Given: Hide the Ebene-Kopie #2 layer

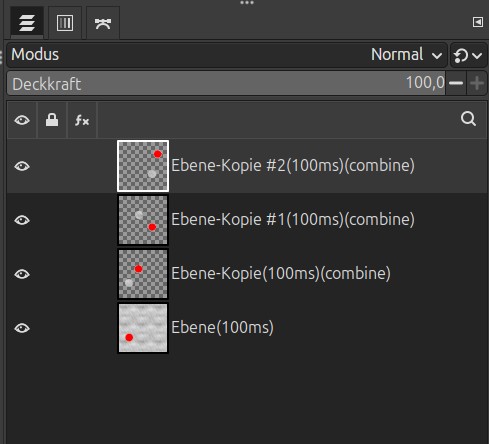Looking at the screenshot, I should (22, 166).
